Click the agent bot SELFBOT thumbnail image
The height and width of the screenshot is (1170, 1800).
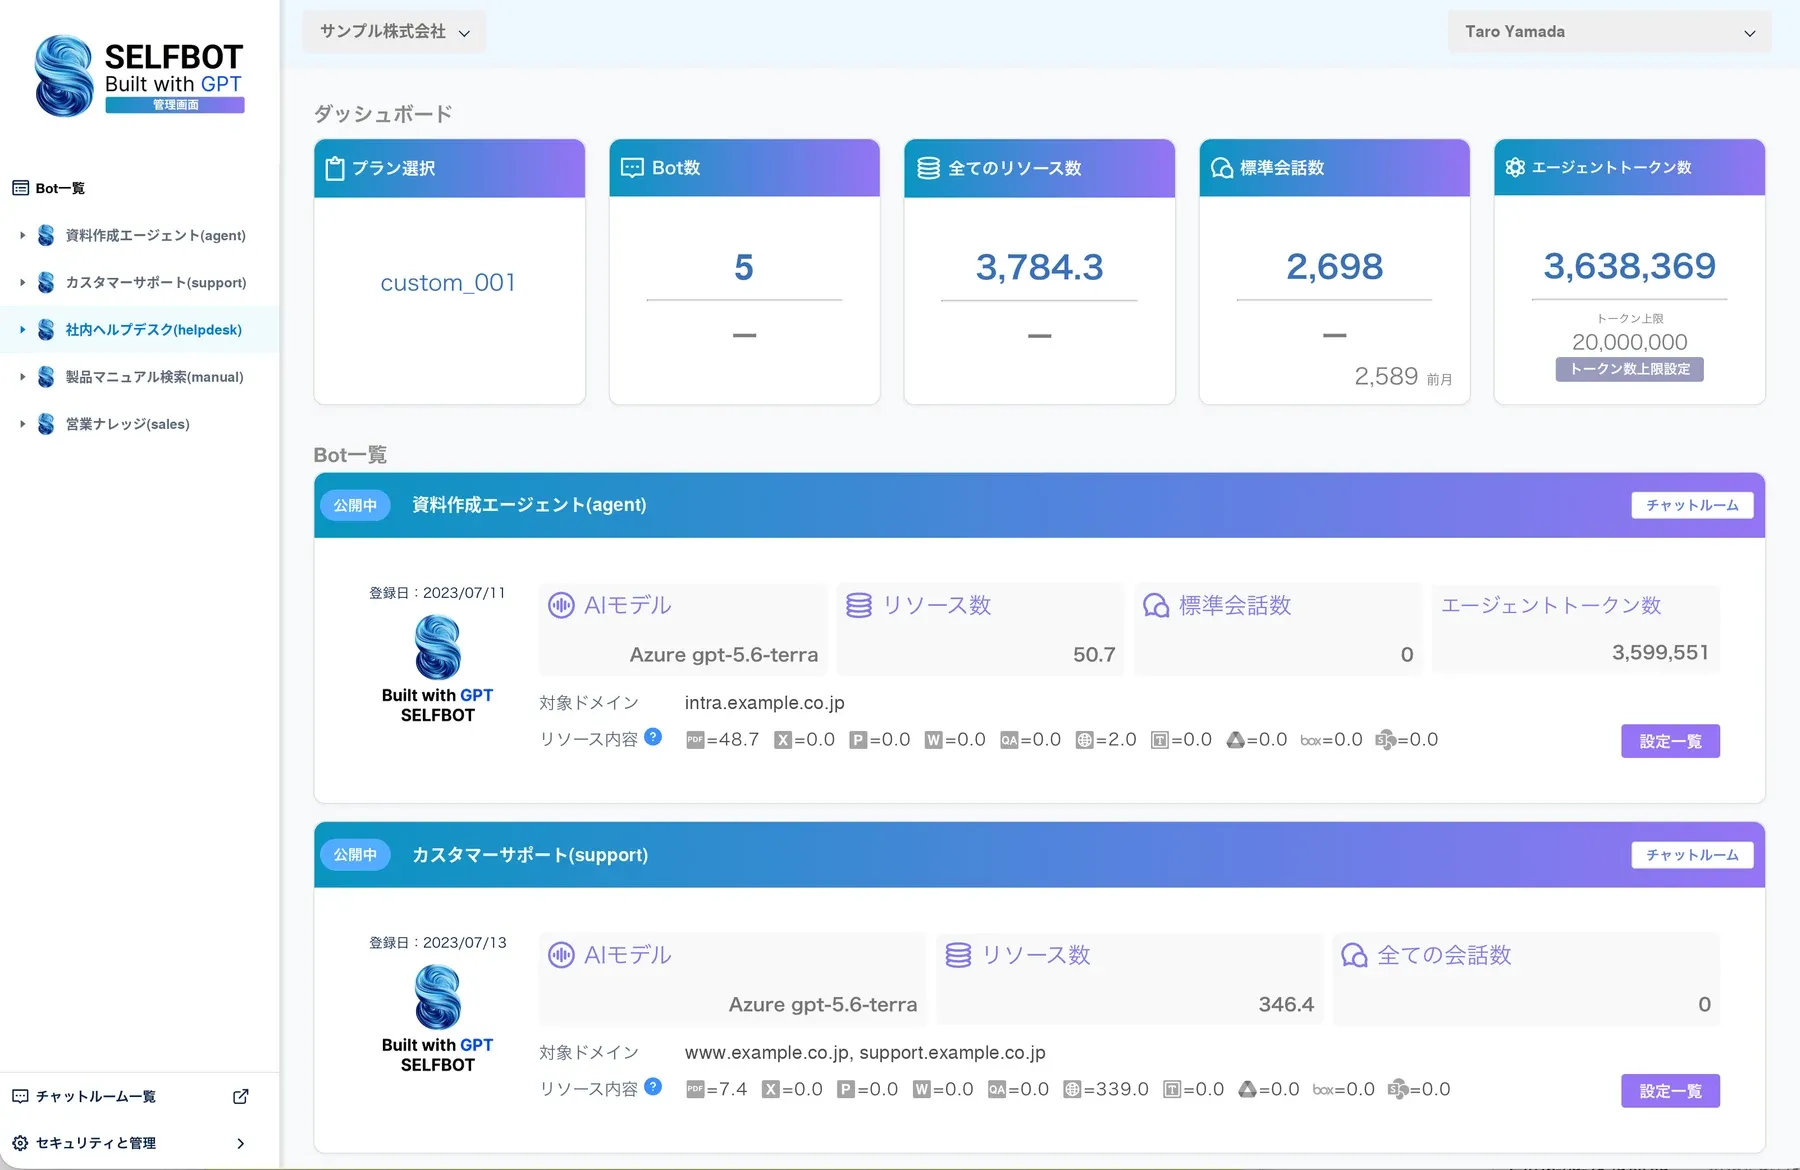click(437, 669)
